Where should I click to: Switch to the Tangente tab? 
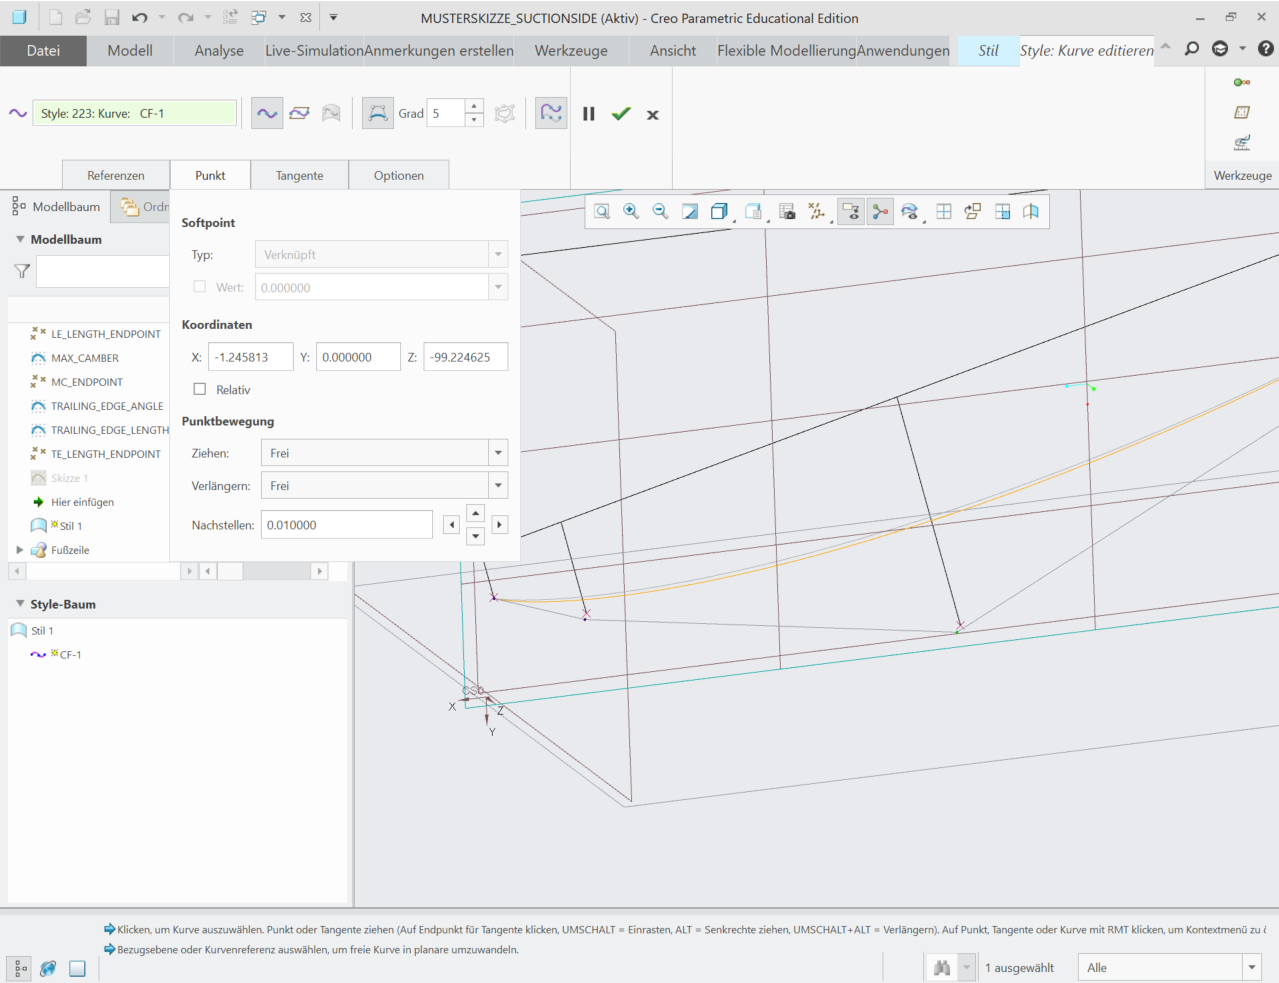pos(299,174)
